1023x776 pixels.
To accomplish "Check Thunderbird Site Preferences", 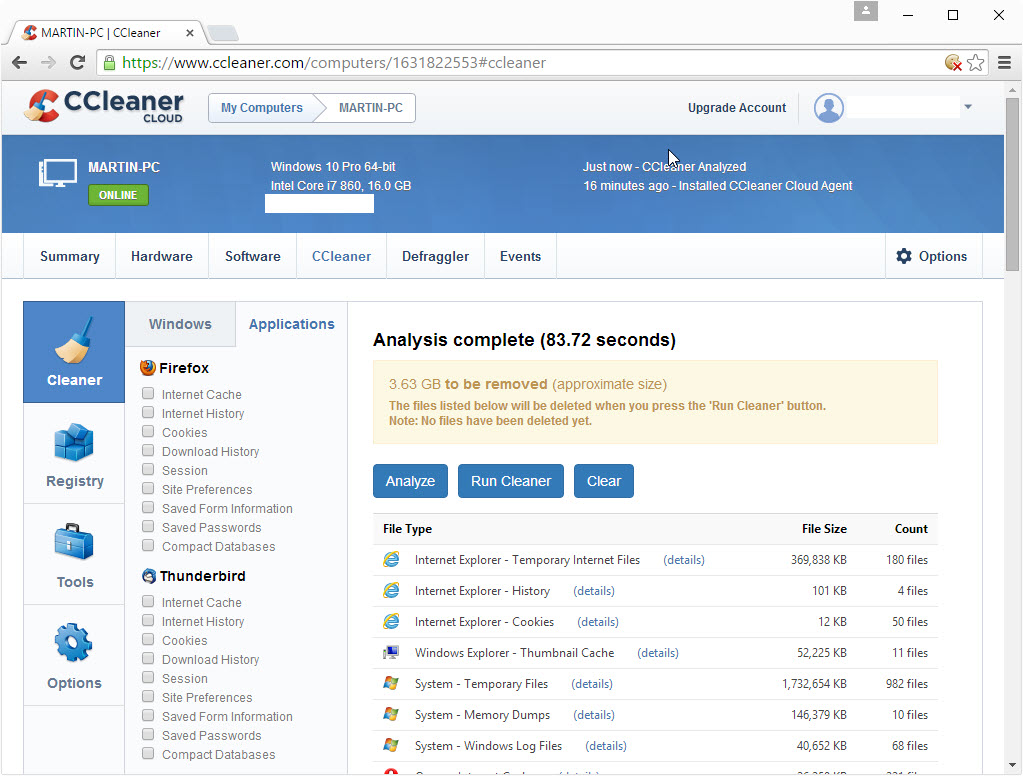I will click(148, 696).
